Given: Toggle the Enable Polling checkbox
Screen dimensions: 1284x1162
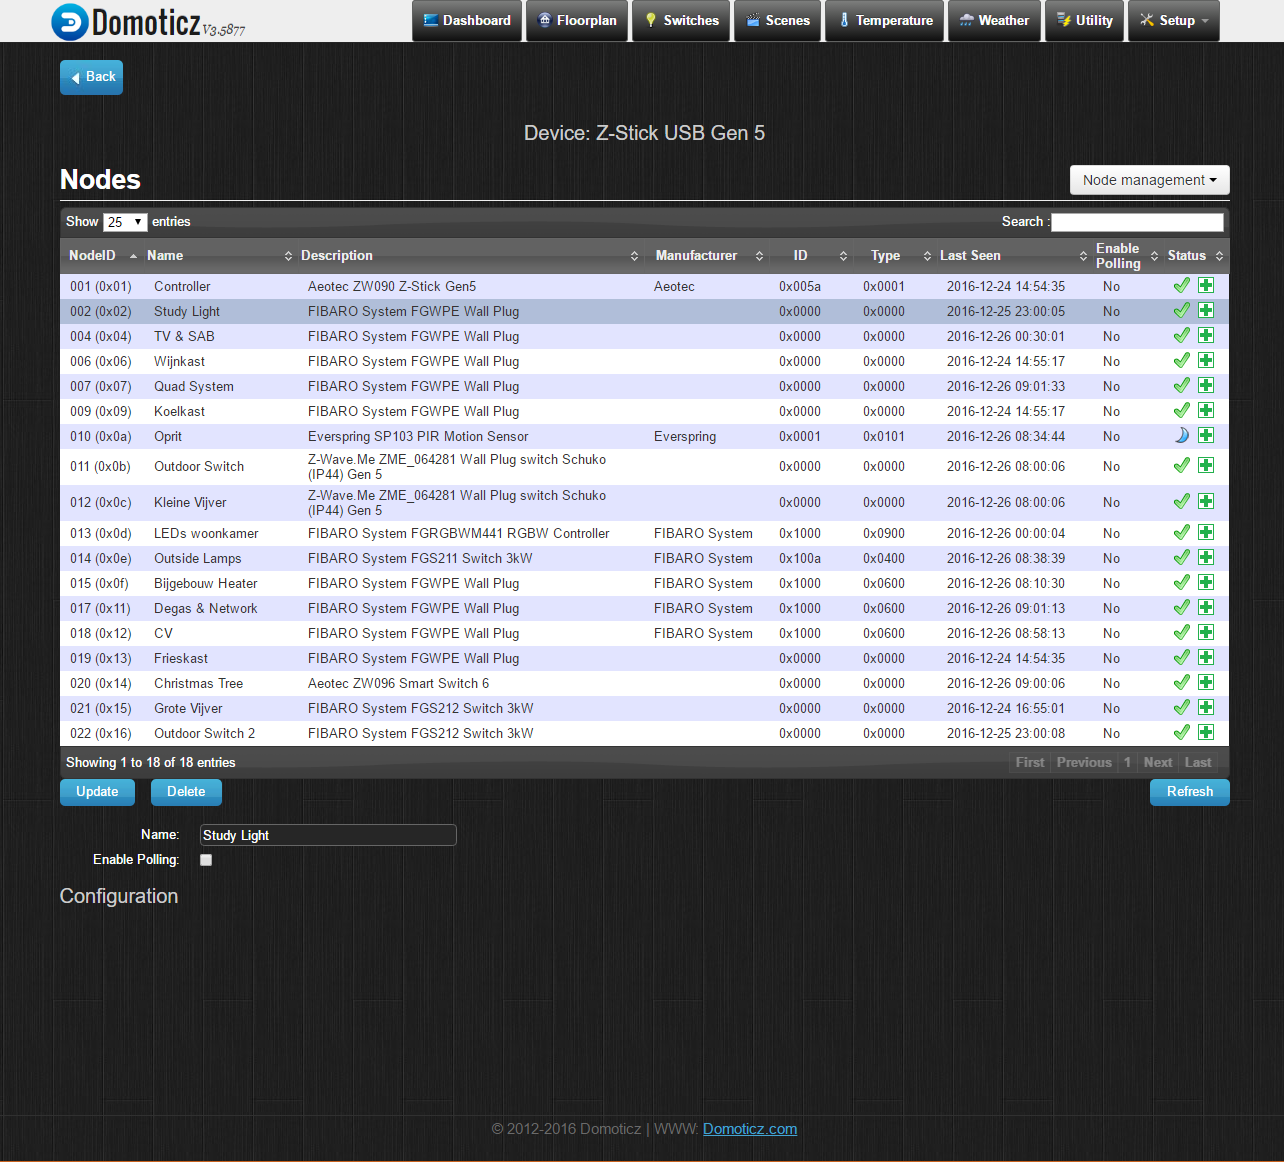Looking at the screenshot, I should (x=206, y=860).
